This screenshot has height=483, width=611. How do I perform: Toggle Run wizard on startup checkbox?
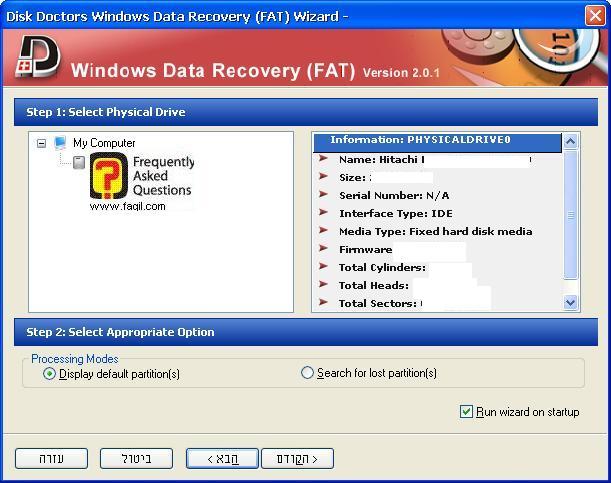point(466,412)
